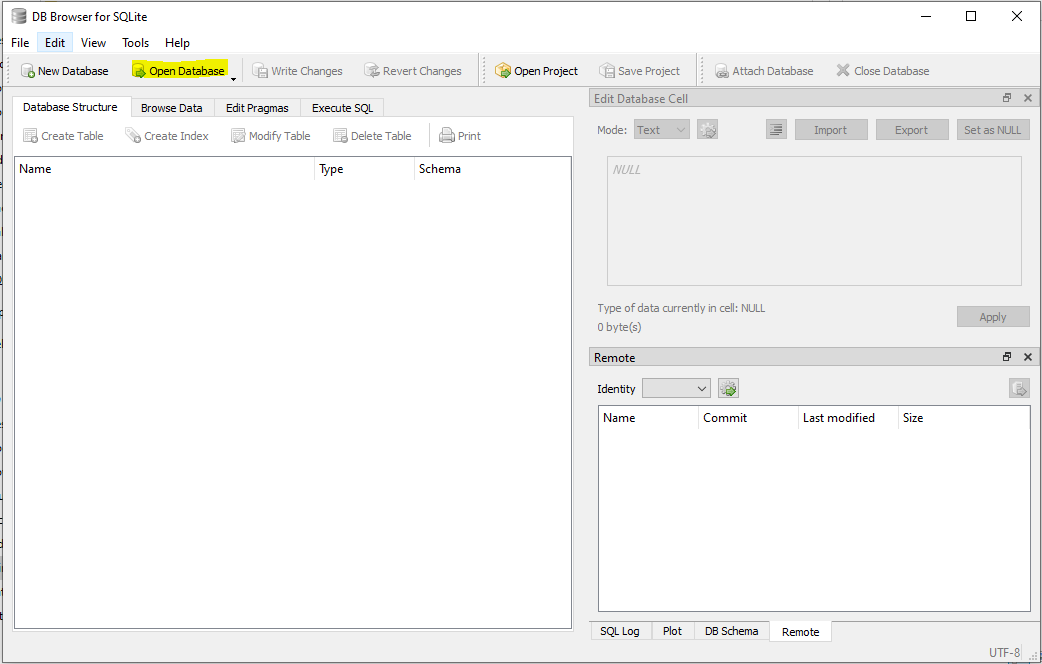Switch to the Database Structure tab
This screenshot has height=664, width=1042.
70,107
